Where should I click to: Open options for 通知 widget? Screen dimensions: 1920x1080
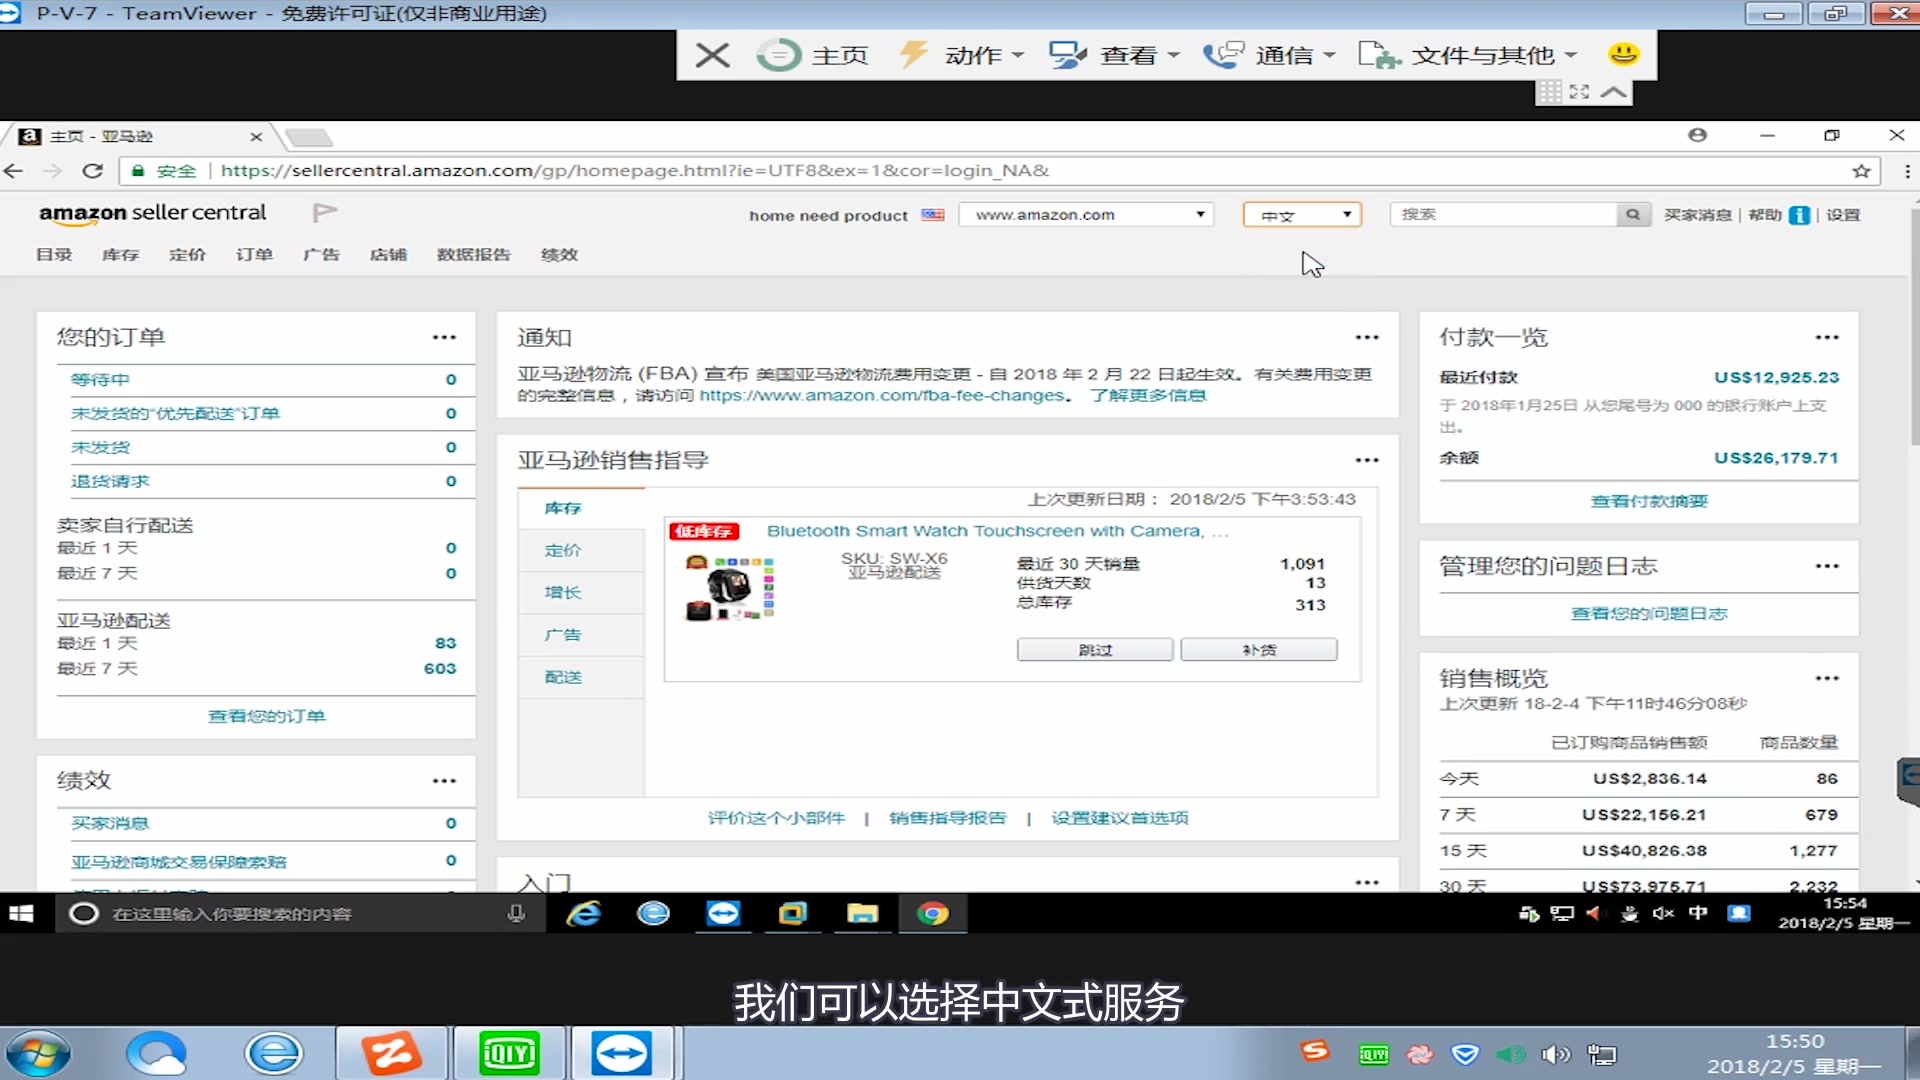tap(1367, 338)
